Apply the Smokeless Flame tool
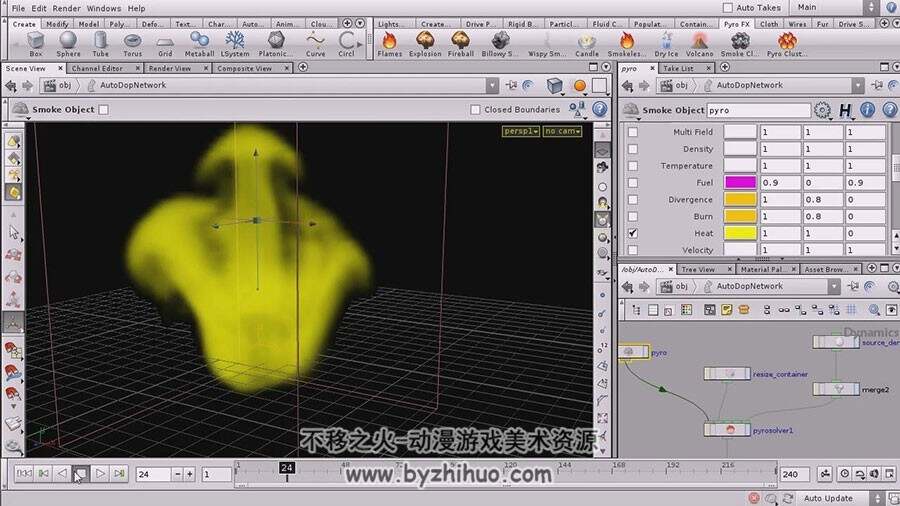 tap(627, 44)
